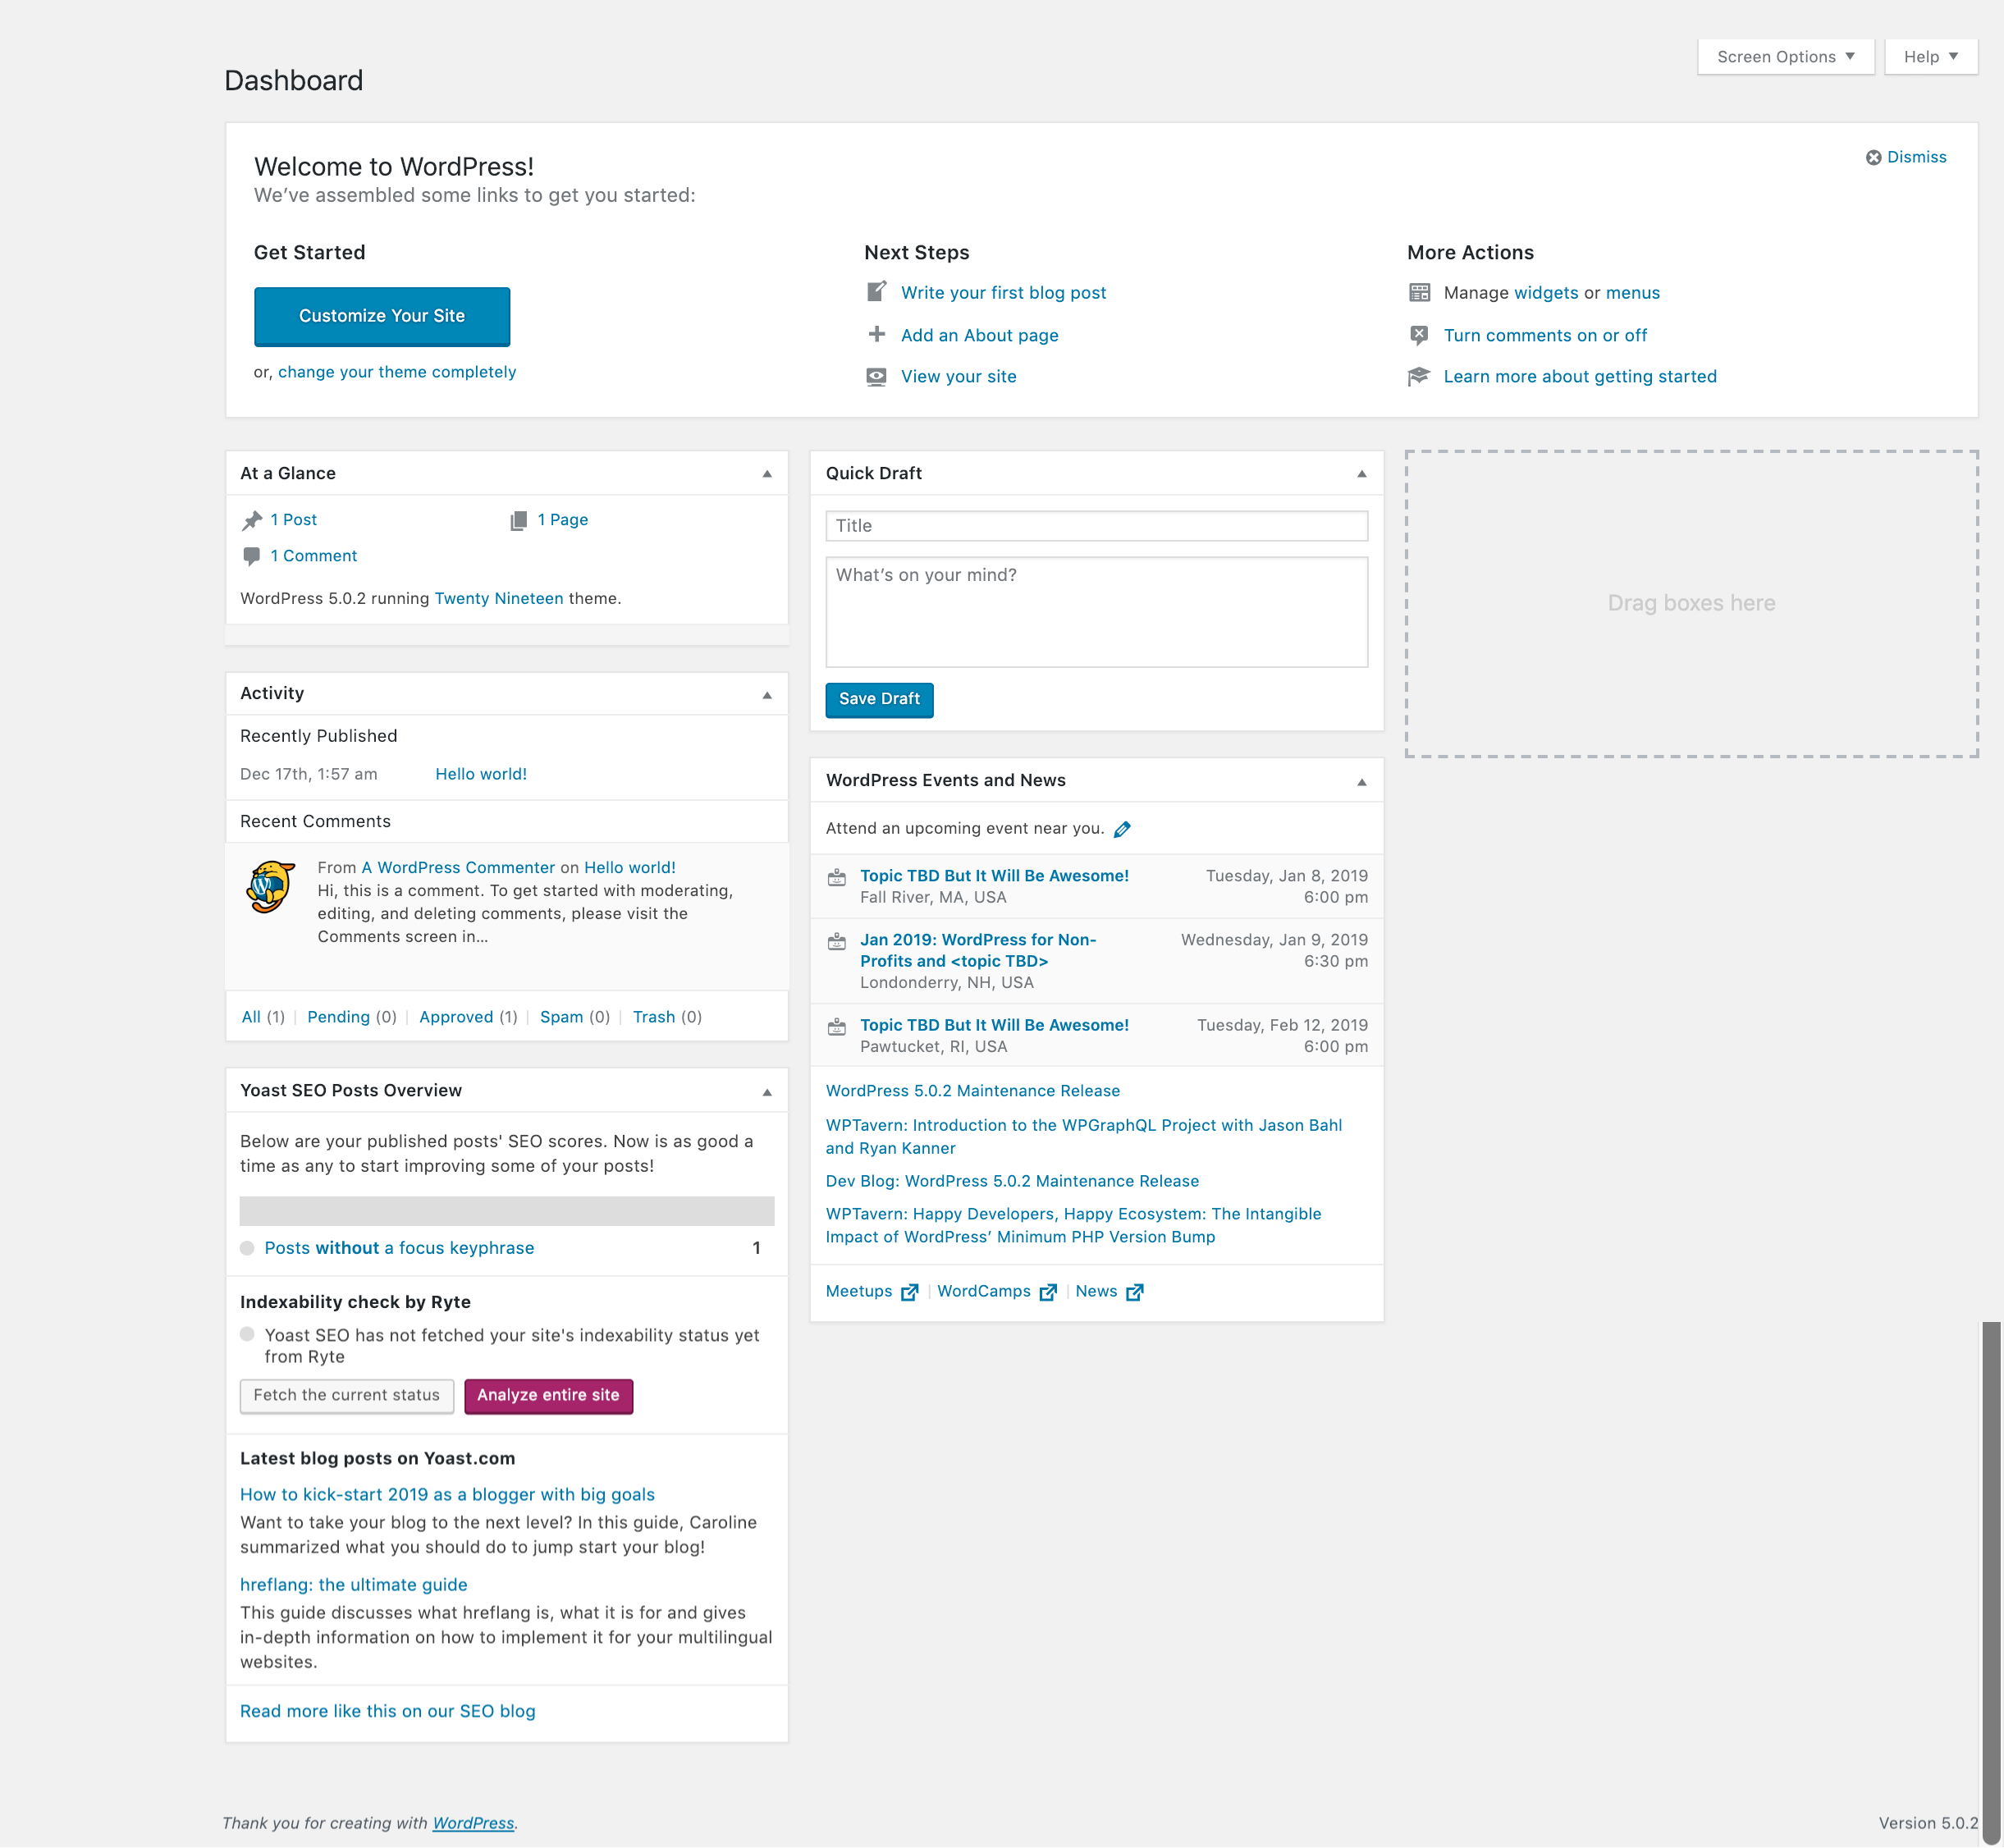Click the page icon next to 1 Page

519,520
